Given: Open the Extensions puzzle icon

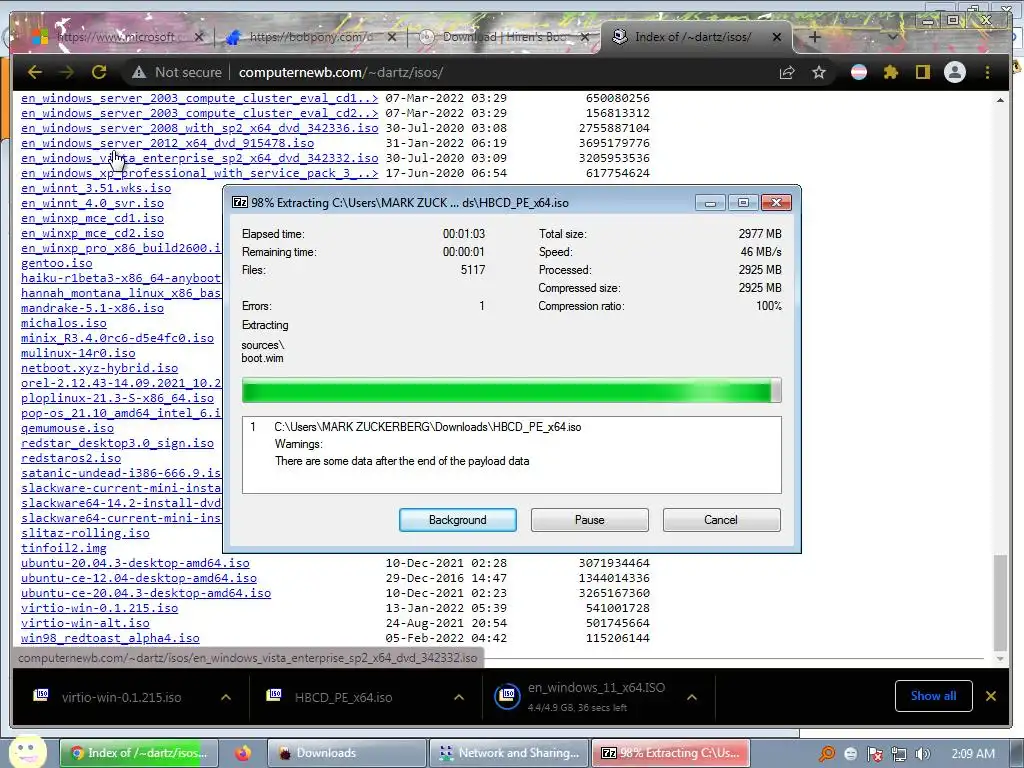Looking at the screenshot, I should 891,72.
